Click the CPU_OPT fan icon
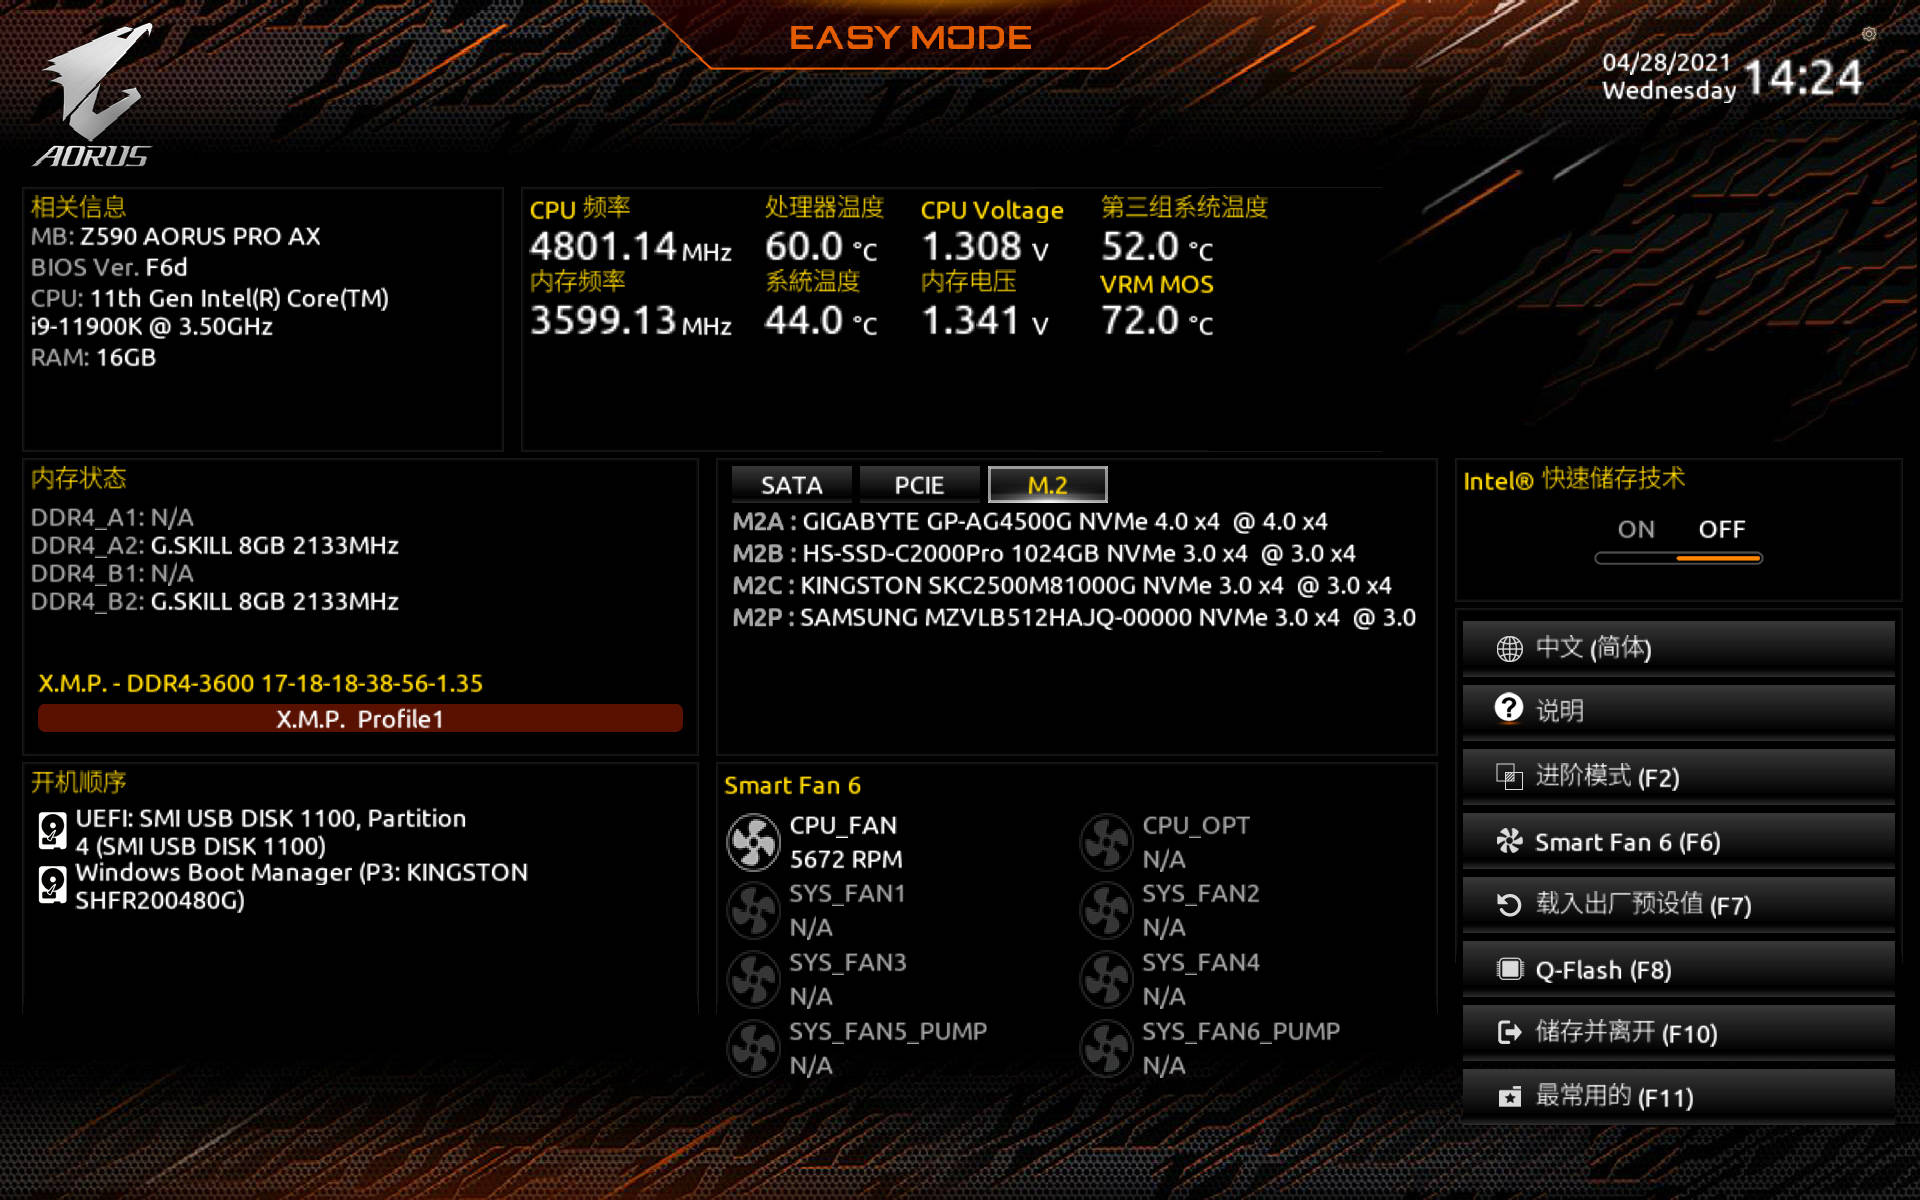The height and width of the screenshot is (1200, 1920). pyautogui.click(x=1106, y=842)
